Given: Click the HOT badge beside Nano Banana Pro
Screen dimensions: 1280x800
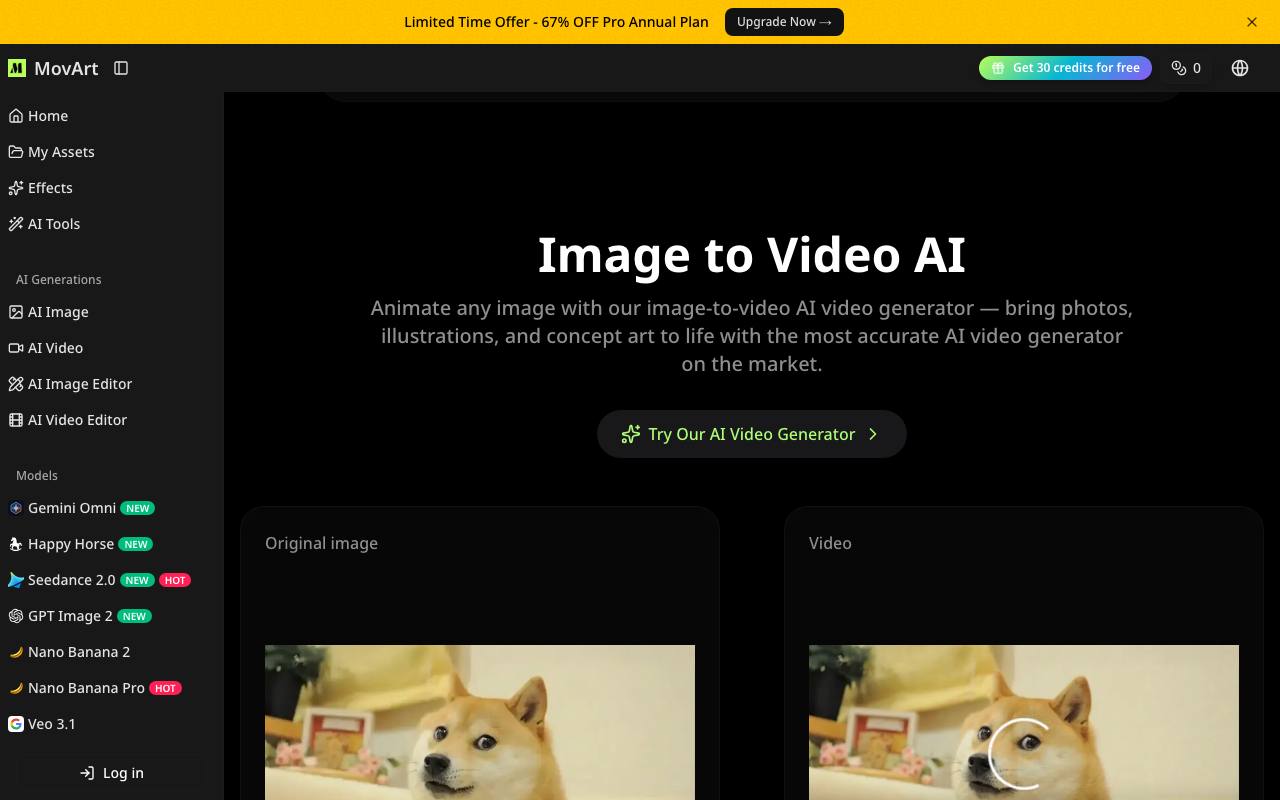Looking at the screenshot, I should click(165, 688).
